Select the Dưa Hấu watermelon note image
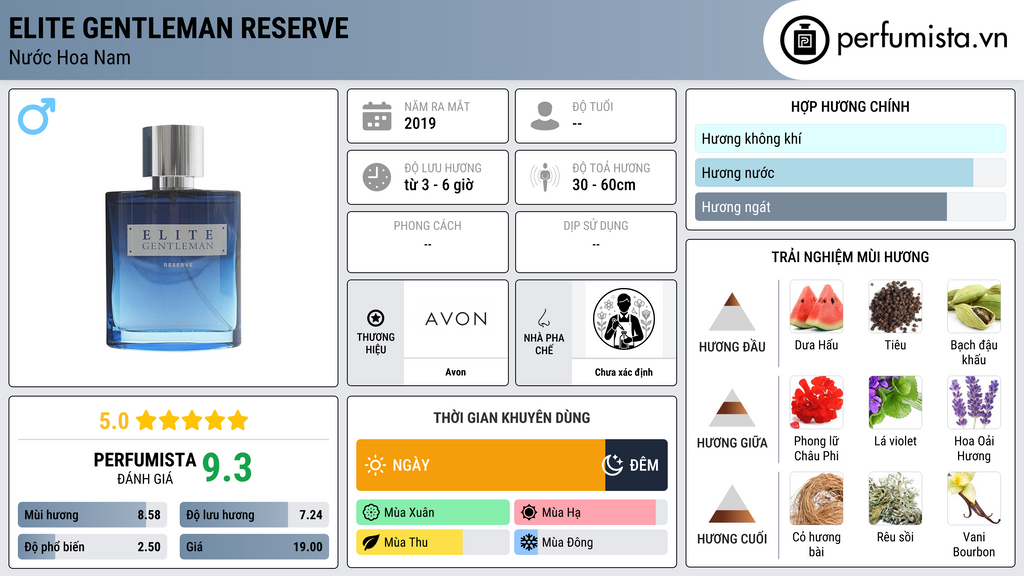Screen dimensions: 1024x576 click(816, 306)
